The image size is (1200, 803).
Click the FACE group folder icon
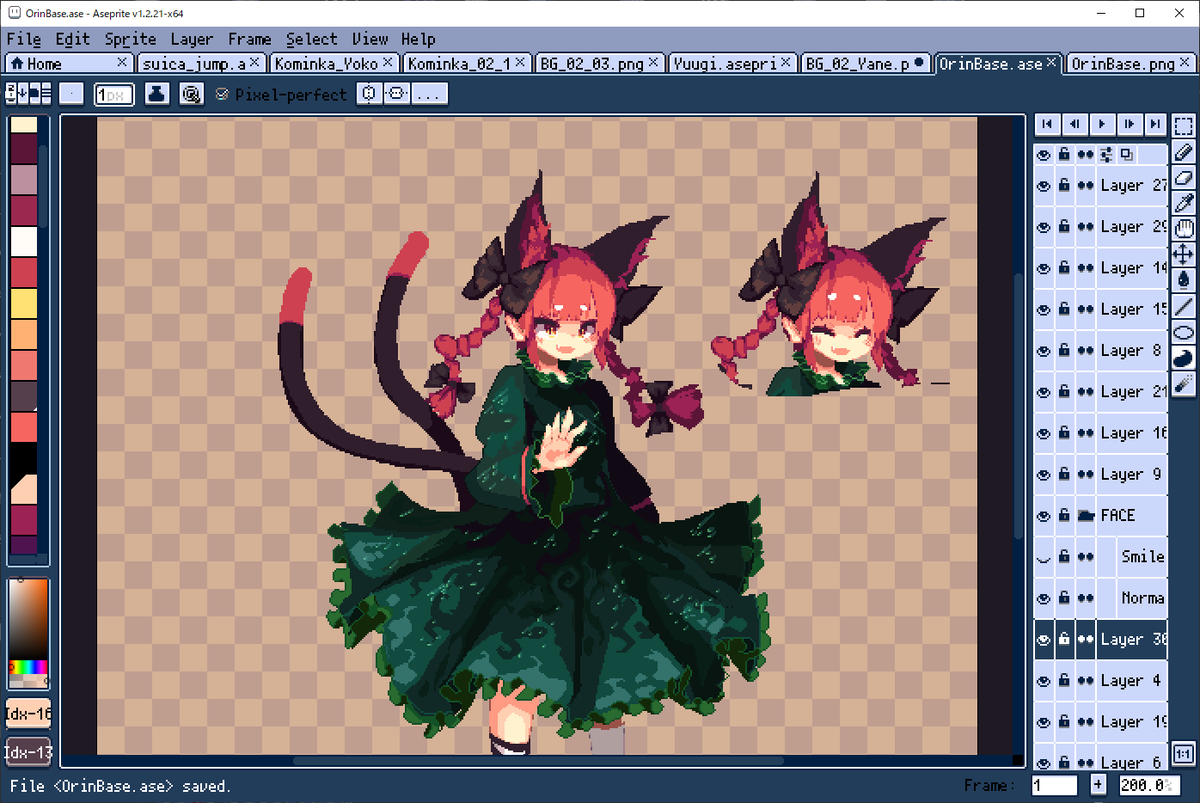pos(1086,515)
